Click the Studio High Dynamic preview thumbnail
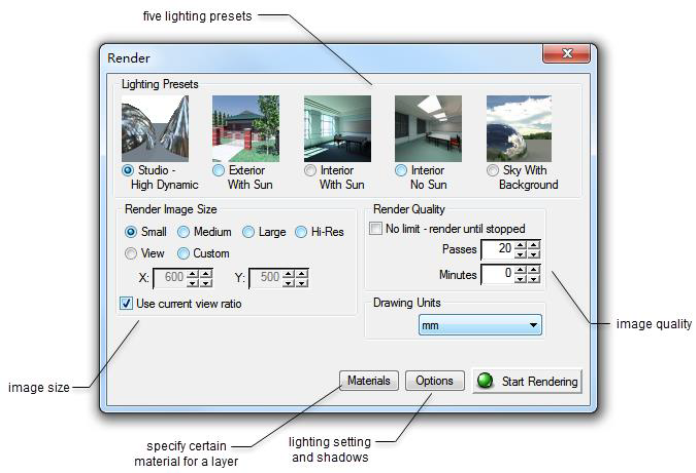 (x=155, y=128)
